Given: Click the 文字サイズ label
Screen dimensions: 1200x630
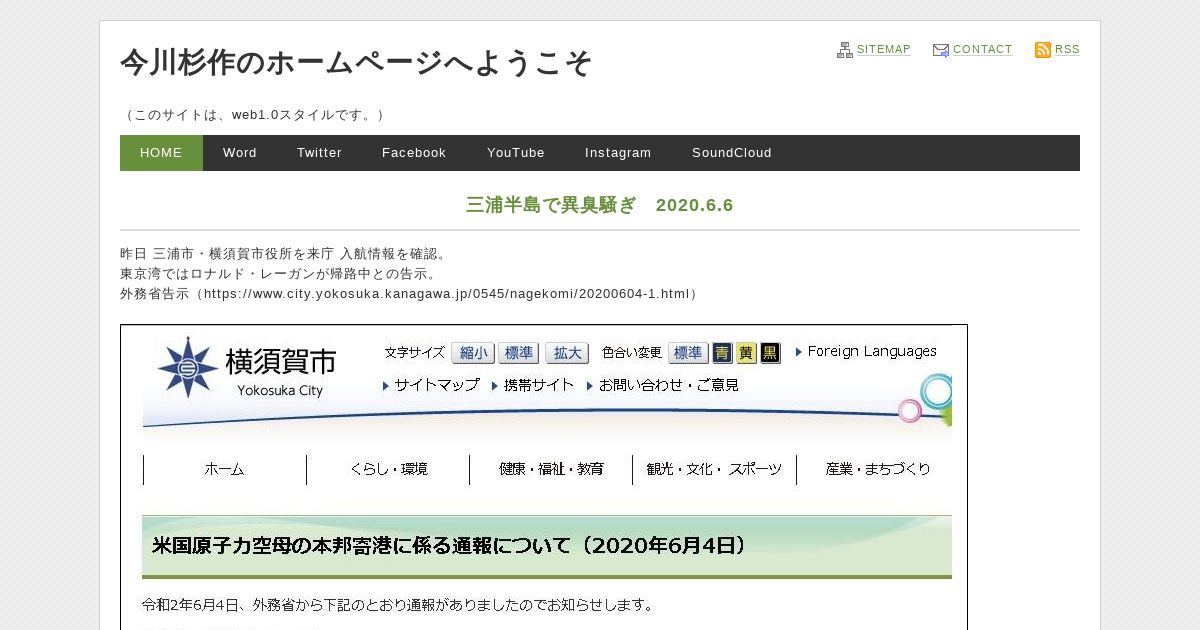Looking at the screenshot, I should coord(415,353).
